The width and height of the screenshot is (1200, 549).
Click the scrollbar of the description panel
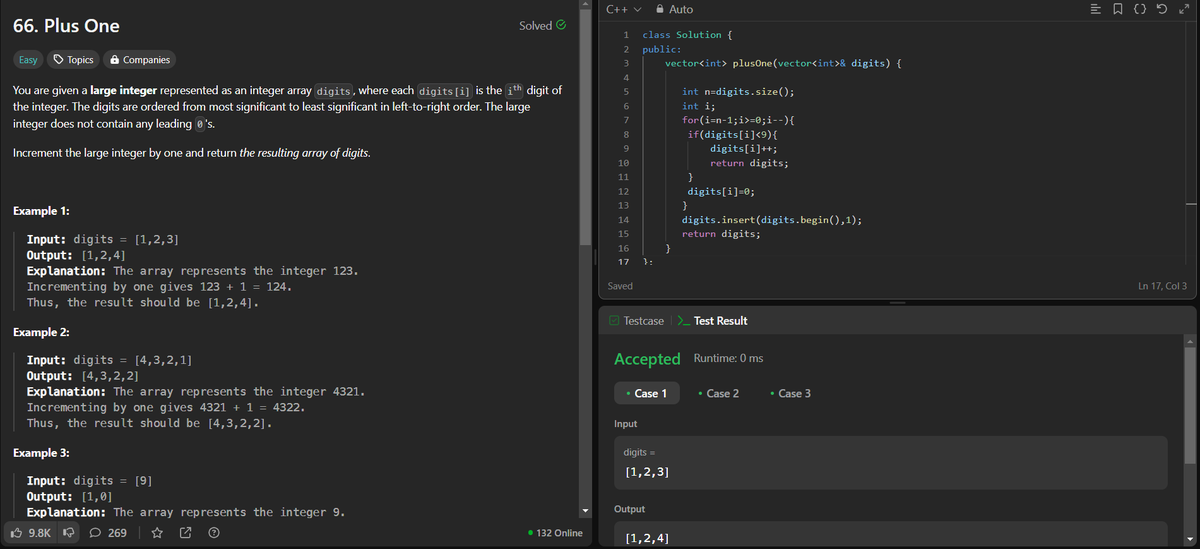pos(585,125)
